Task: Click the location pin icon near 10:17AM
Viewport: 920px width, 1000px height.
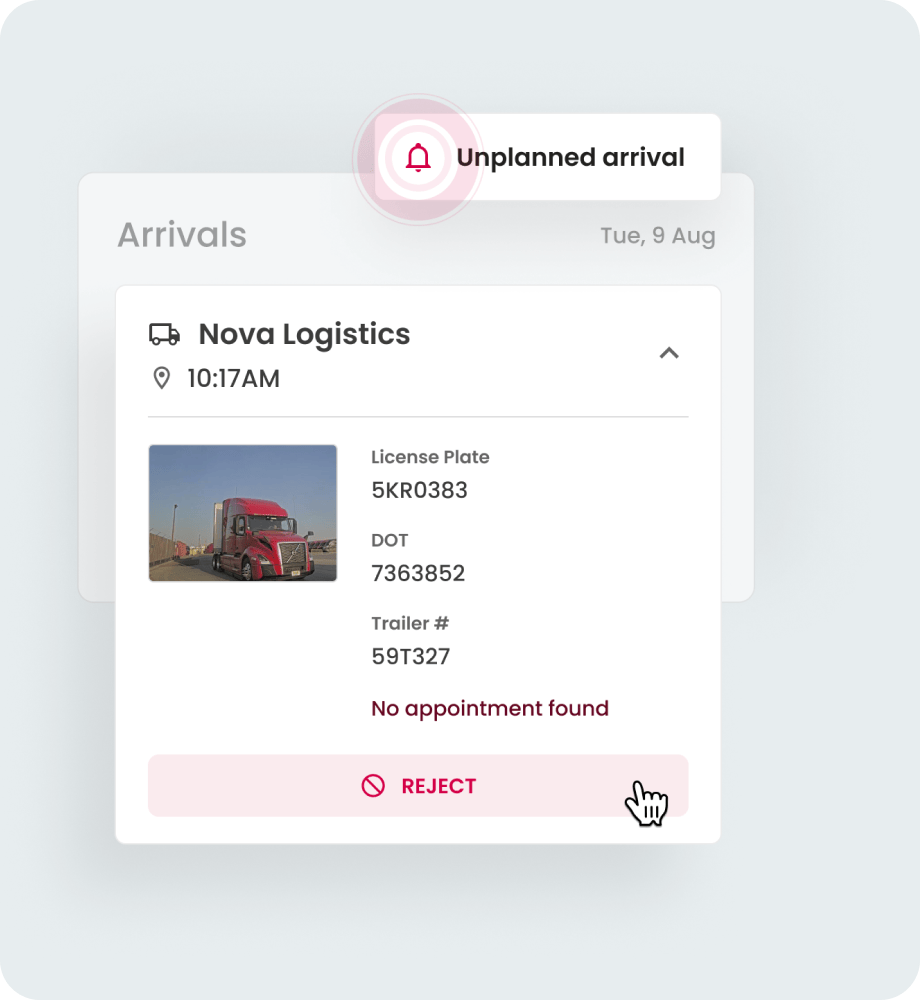Action: click(x=162, y=378)
